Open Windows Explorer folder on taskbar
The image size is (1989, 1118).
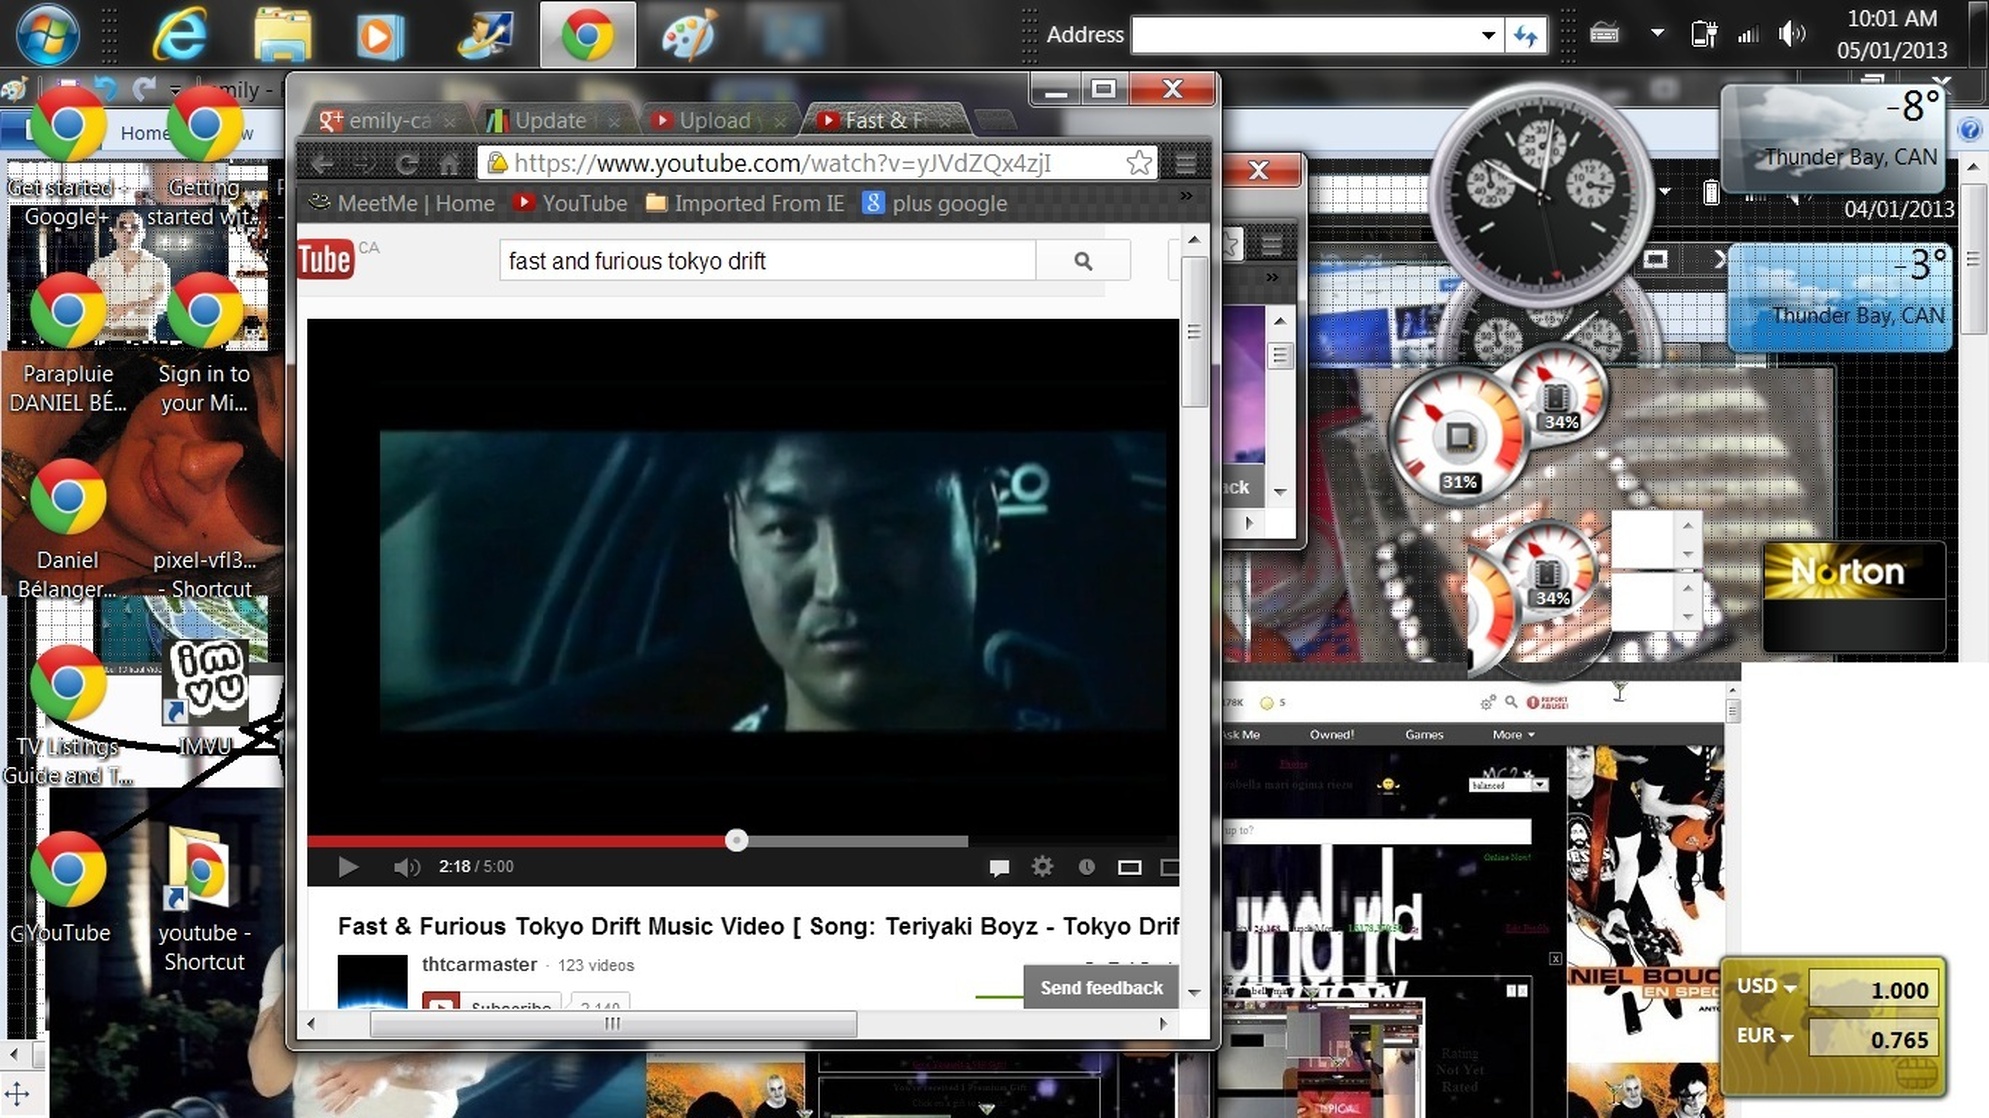click(x=282, y=34)
